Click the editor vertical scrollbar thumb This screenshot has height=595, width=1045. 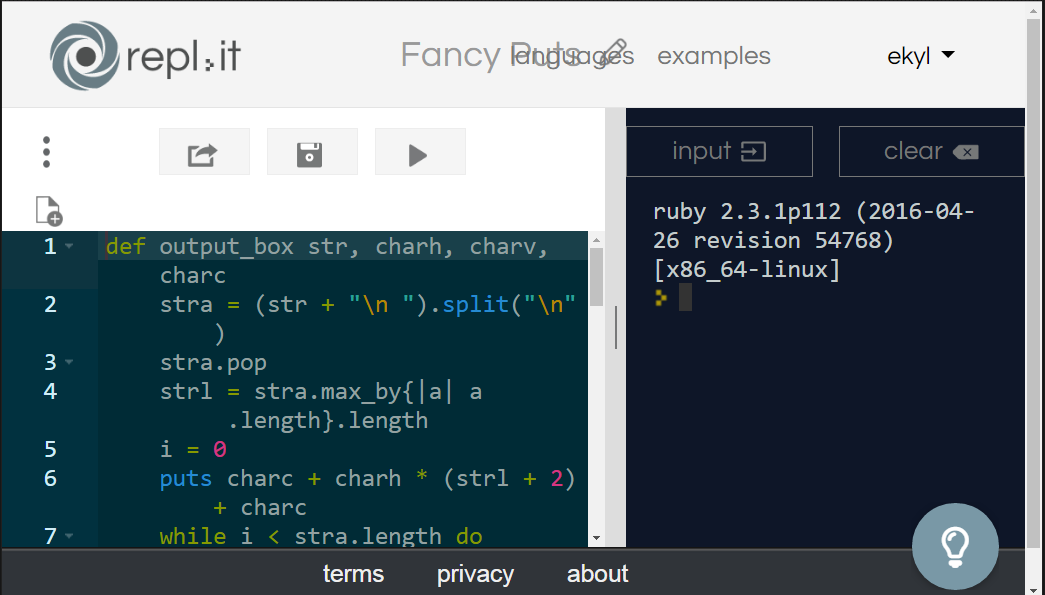pos(596,277)
